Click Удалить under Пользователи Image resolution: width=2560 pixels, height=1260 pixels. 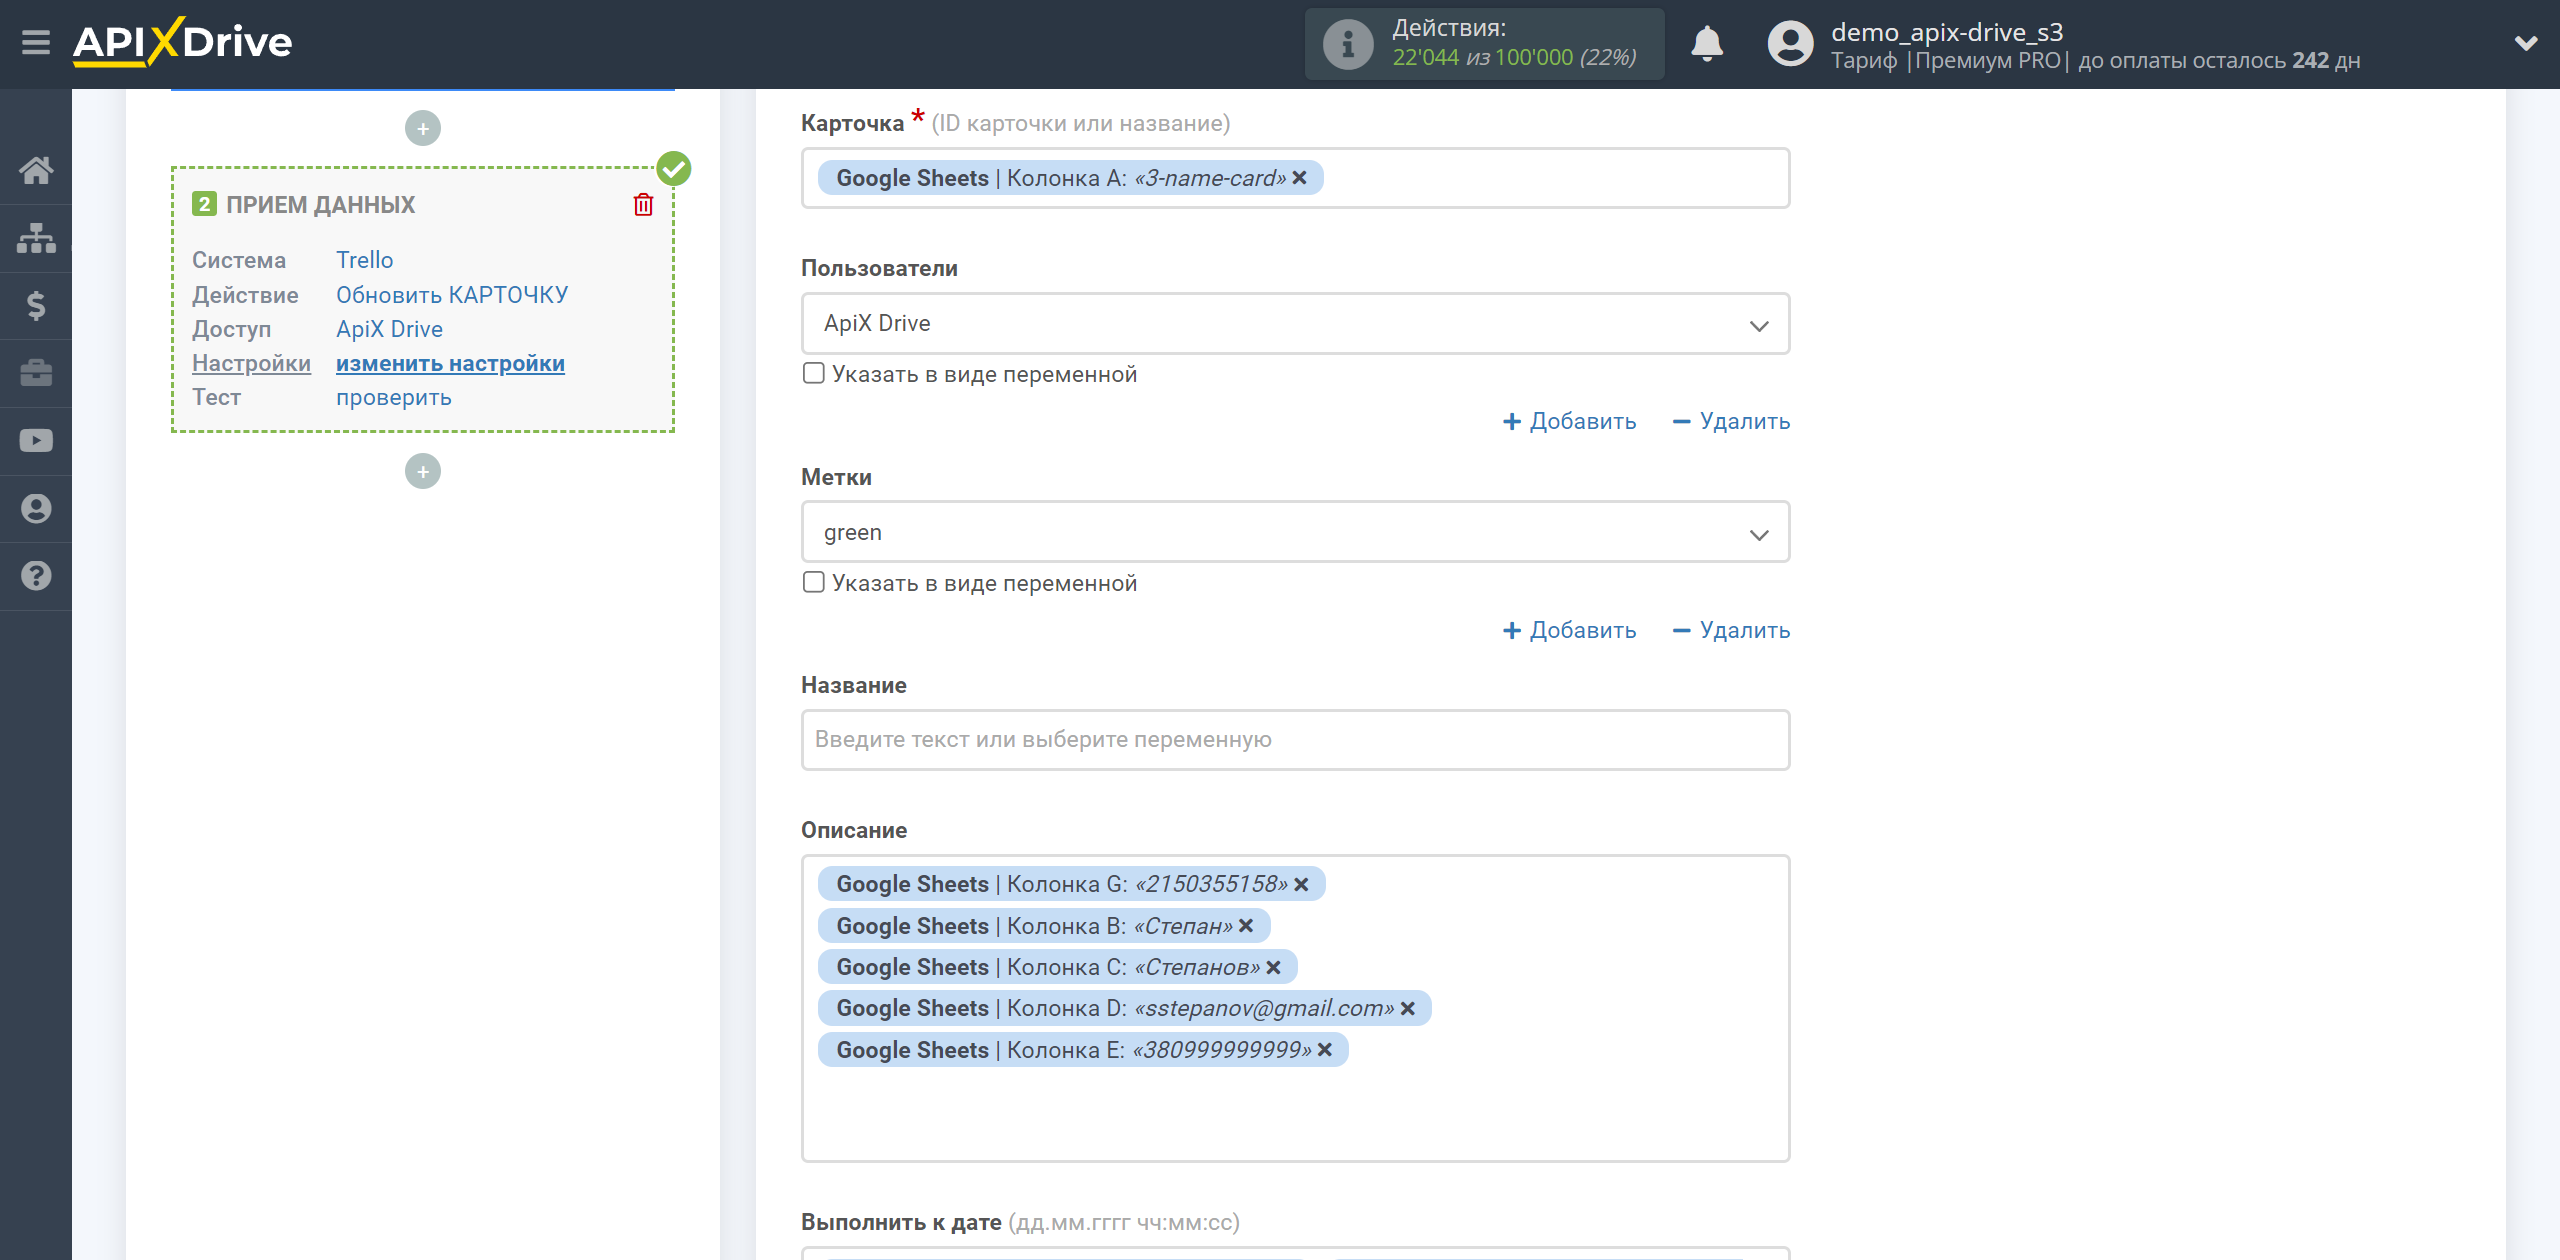(x=1731, y=422)
